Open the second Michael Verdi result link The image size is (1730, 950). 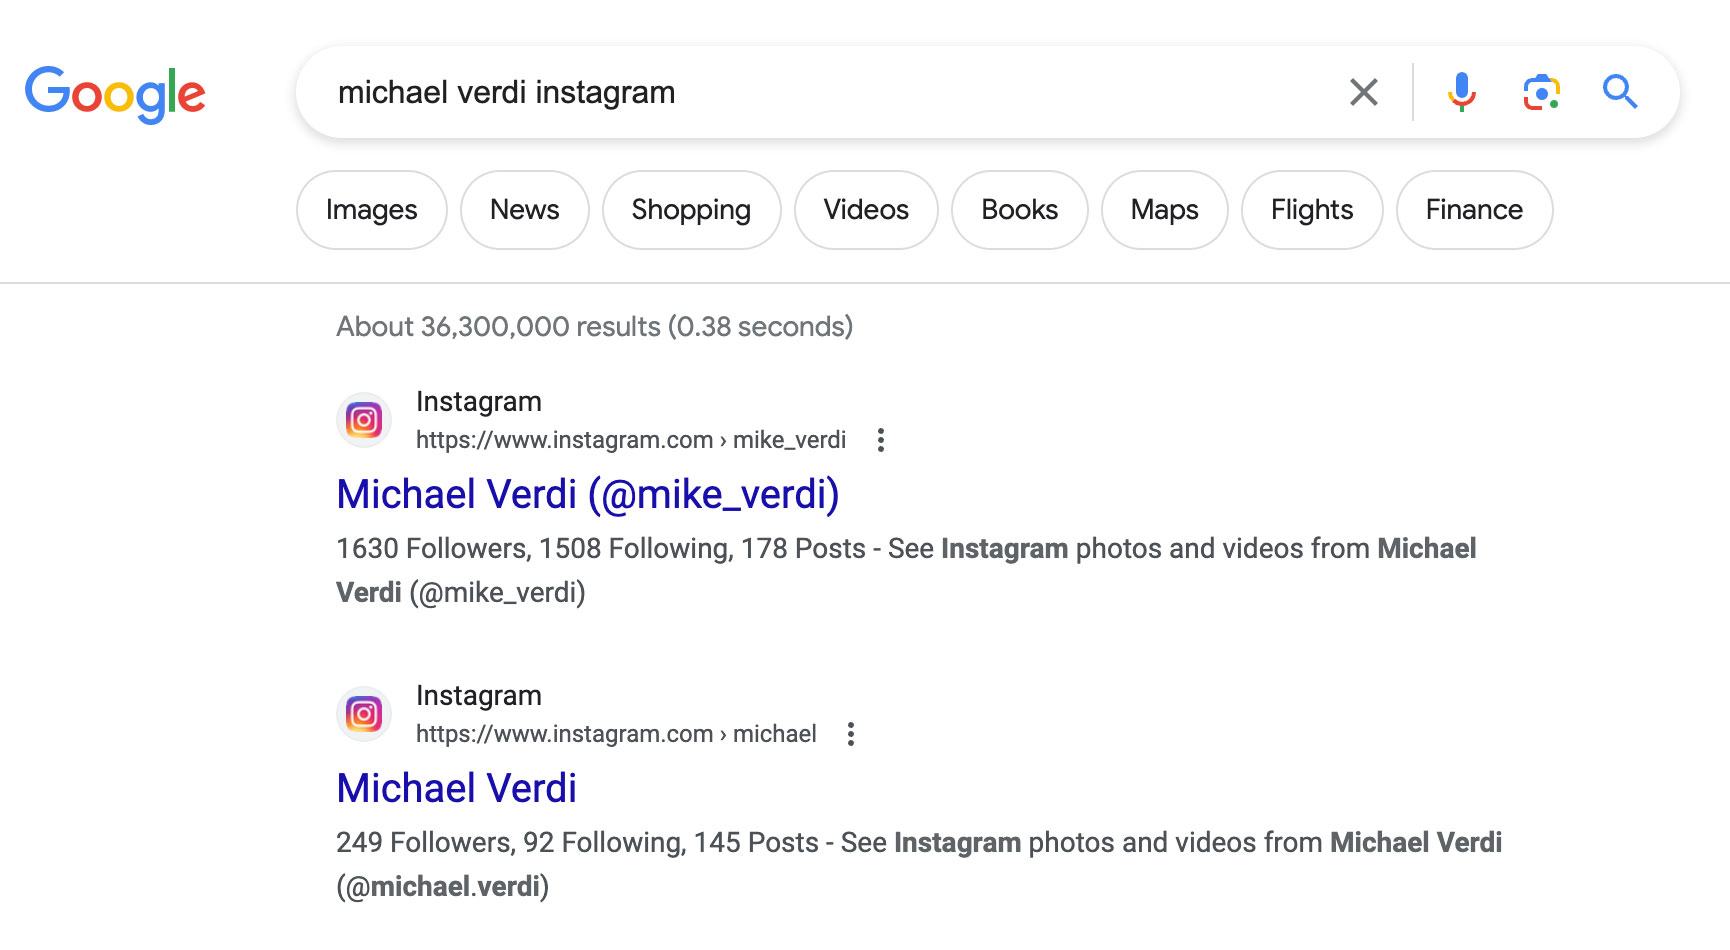tap(456, 788)
